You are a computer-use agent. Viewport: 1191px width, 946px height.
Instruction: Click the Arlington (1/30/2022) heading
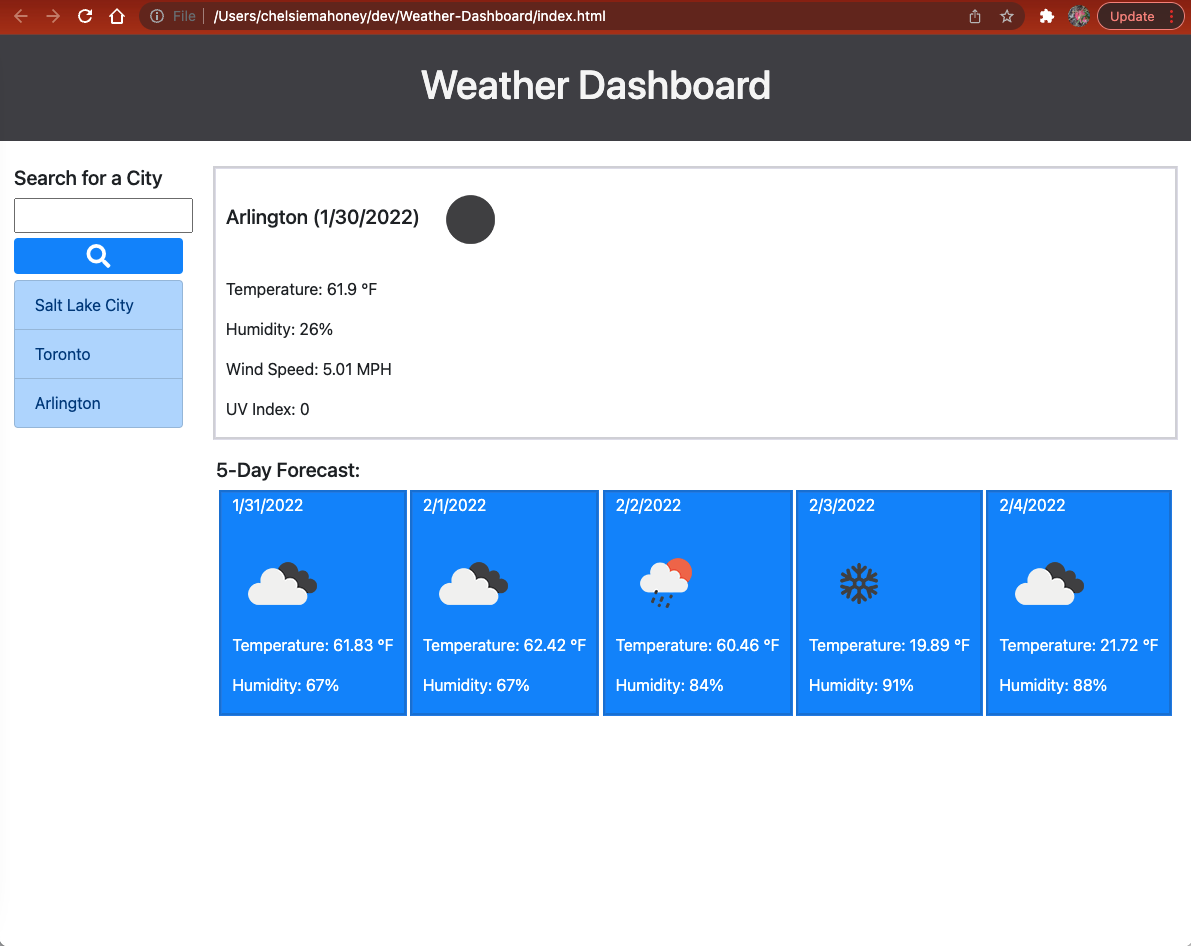323,217
